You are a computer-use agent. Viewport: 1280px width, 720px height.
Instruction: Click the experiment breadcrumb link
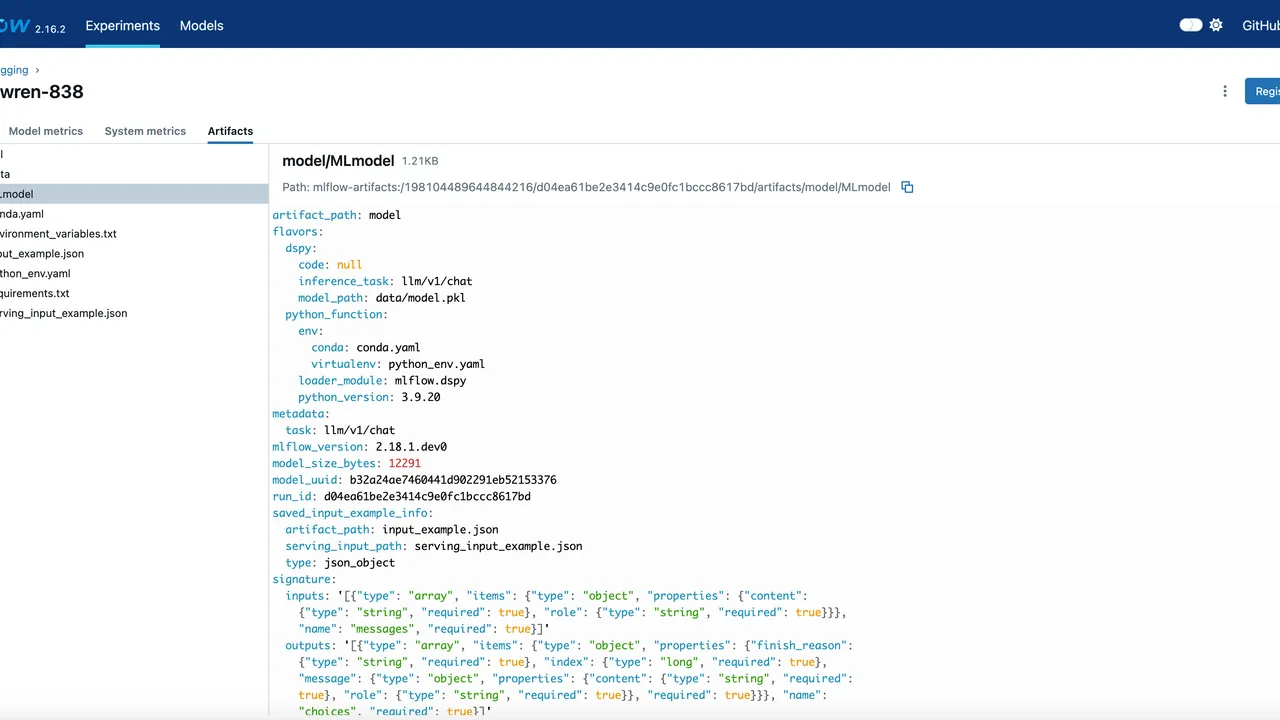14,70
